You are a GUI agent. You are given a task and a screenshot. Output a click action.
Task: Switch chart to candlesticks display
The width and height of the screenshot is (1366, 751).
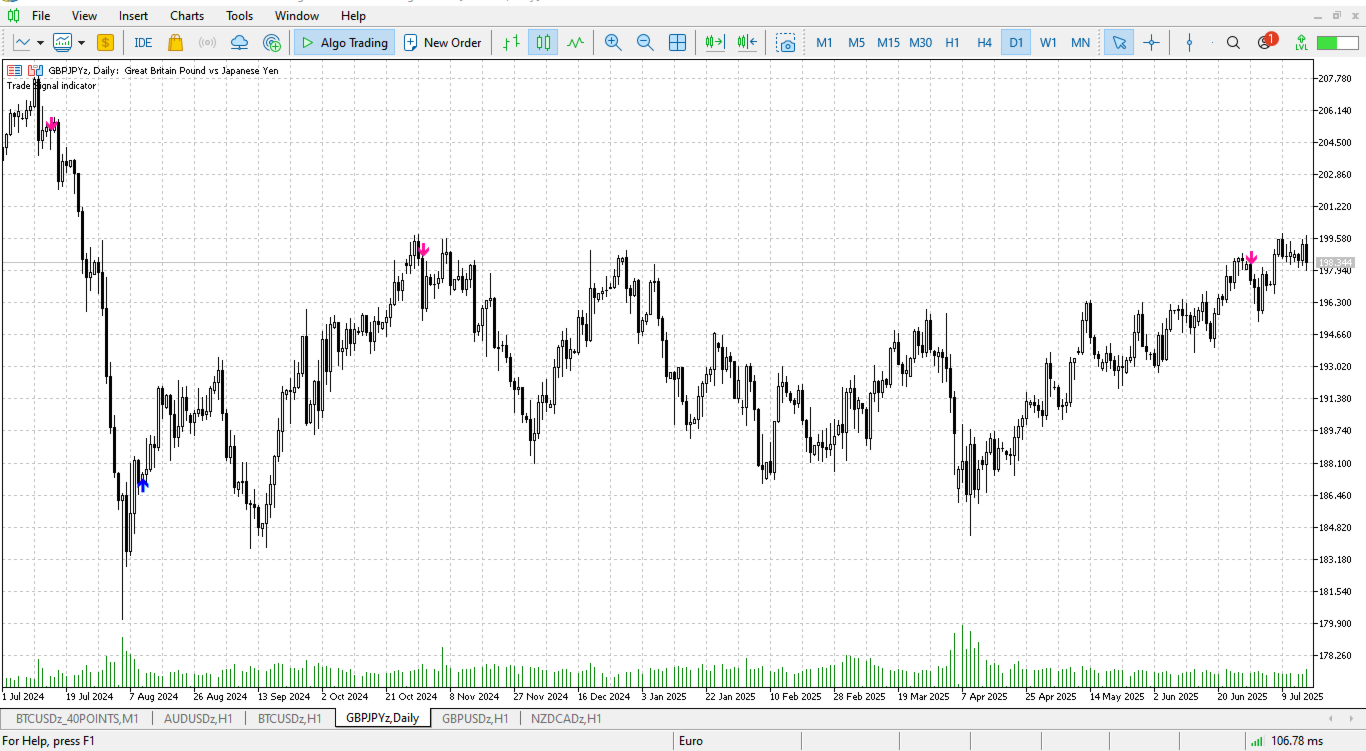pos(543,43)
